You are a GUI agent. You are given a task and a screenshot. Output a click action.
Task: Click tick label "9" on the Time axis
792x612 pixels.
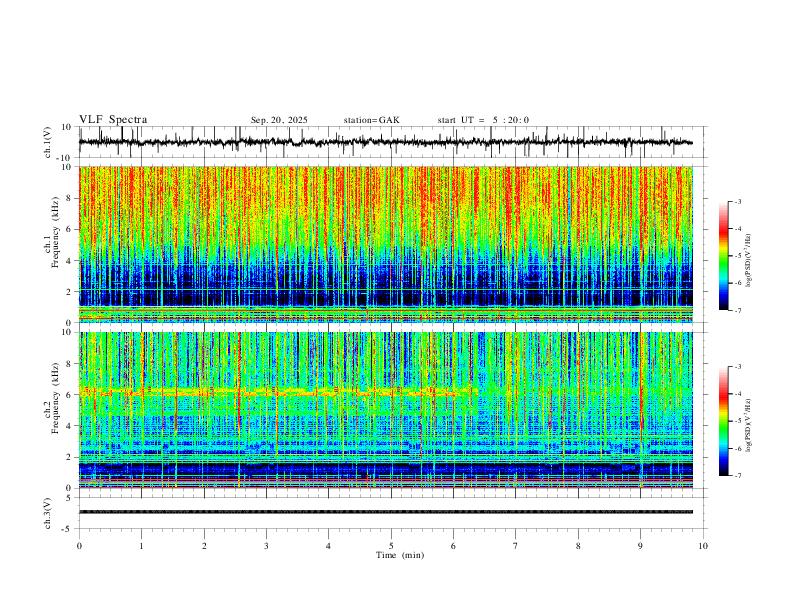click(640, 546)
